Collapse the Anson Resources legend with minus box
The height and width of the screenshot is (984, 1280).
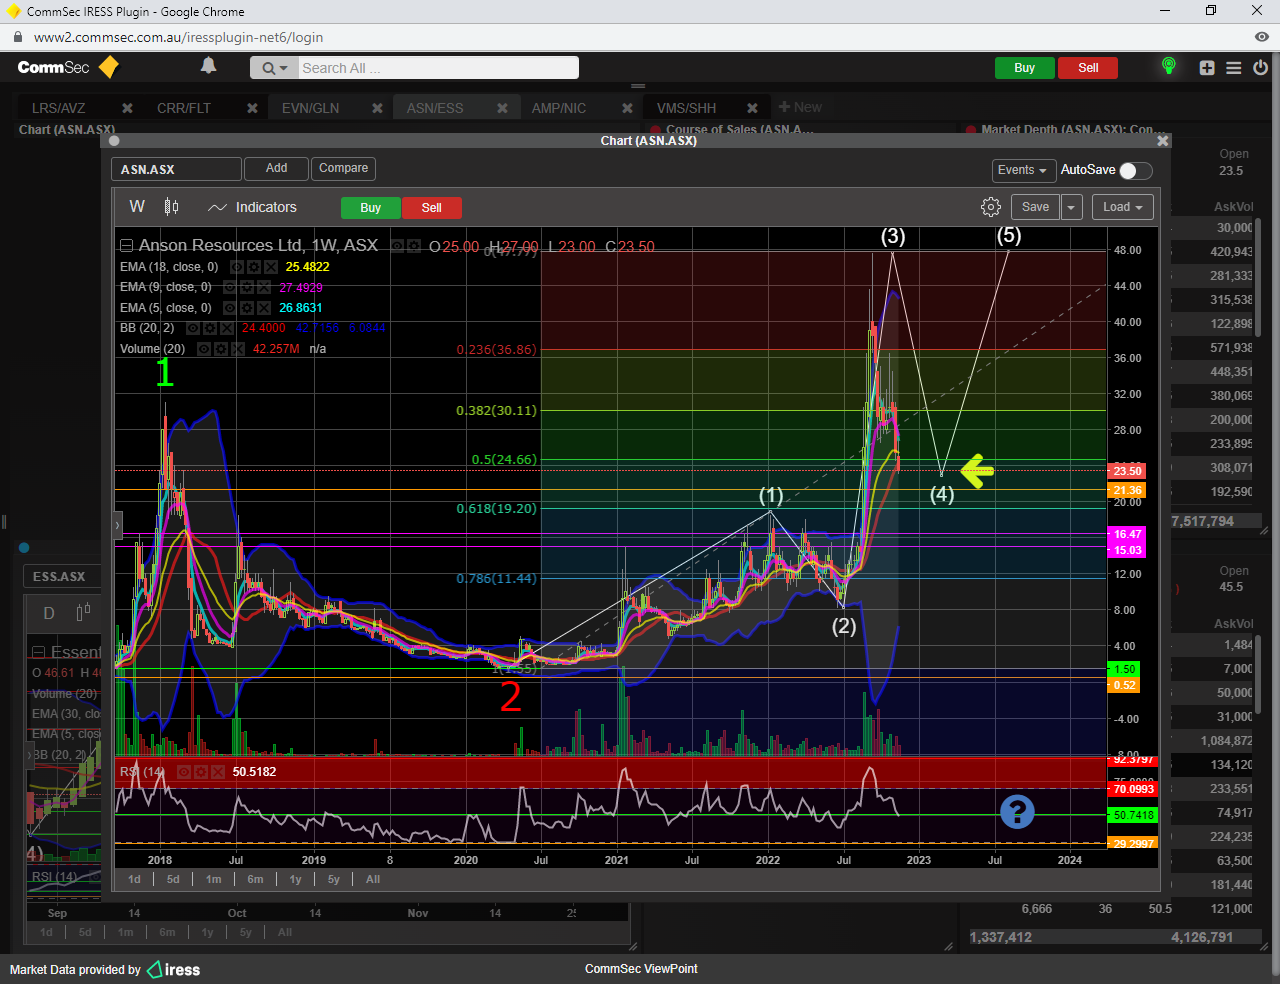click(126, 246)
